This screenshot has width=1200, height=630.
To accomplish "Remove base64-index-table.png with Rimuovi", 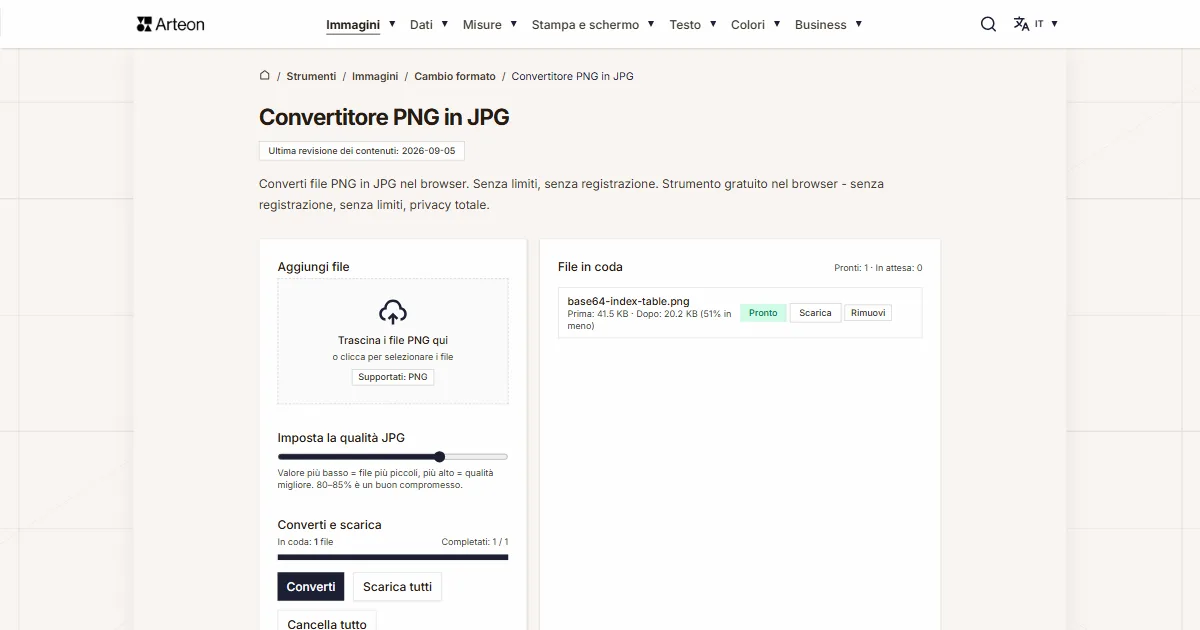I will point(867,313).
